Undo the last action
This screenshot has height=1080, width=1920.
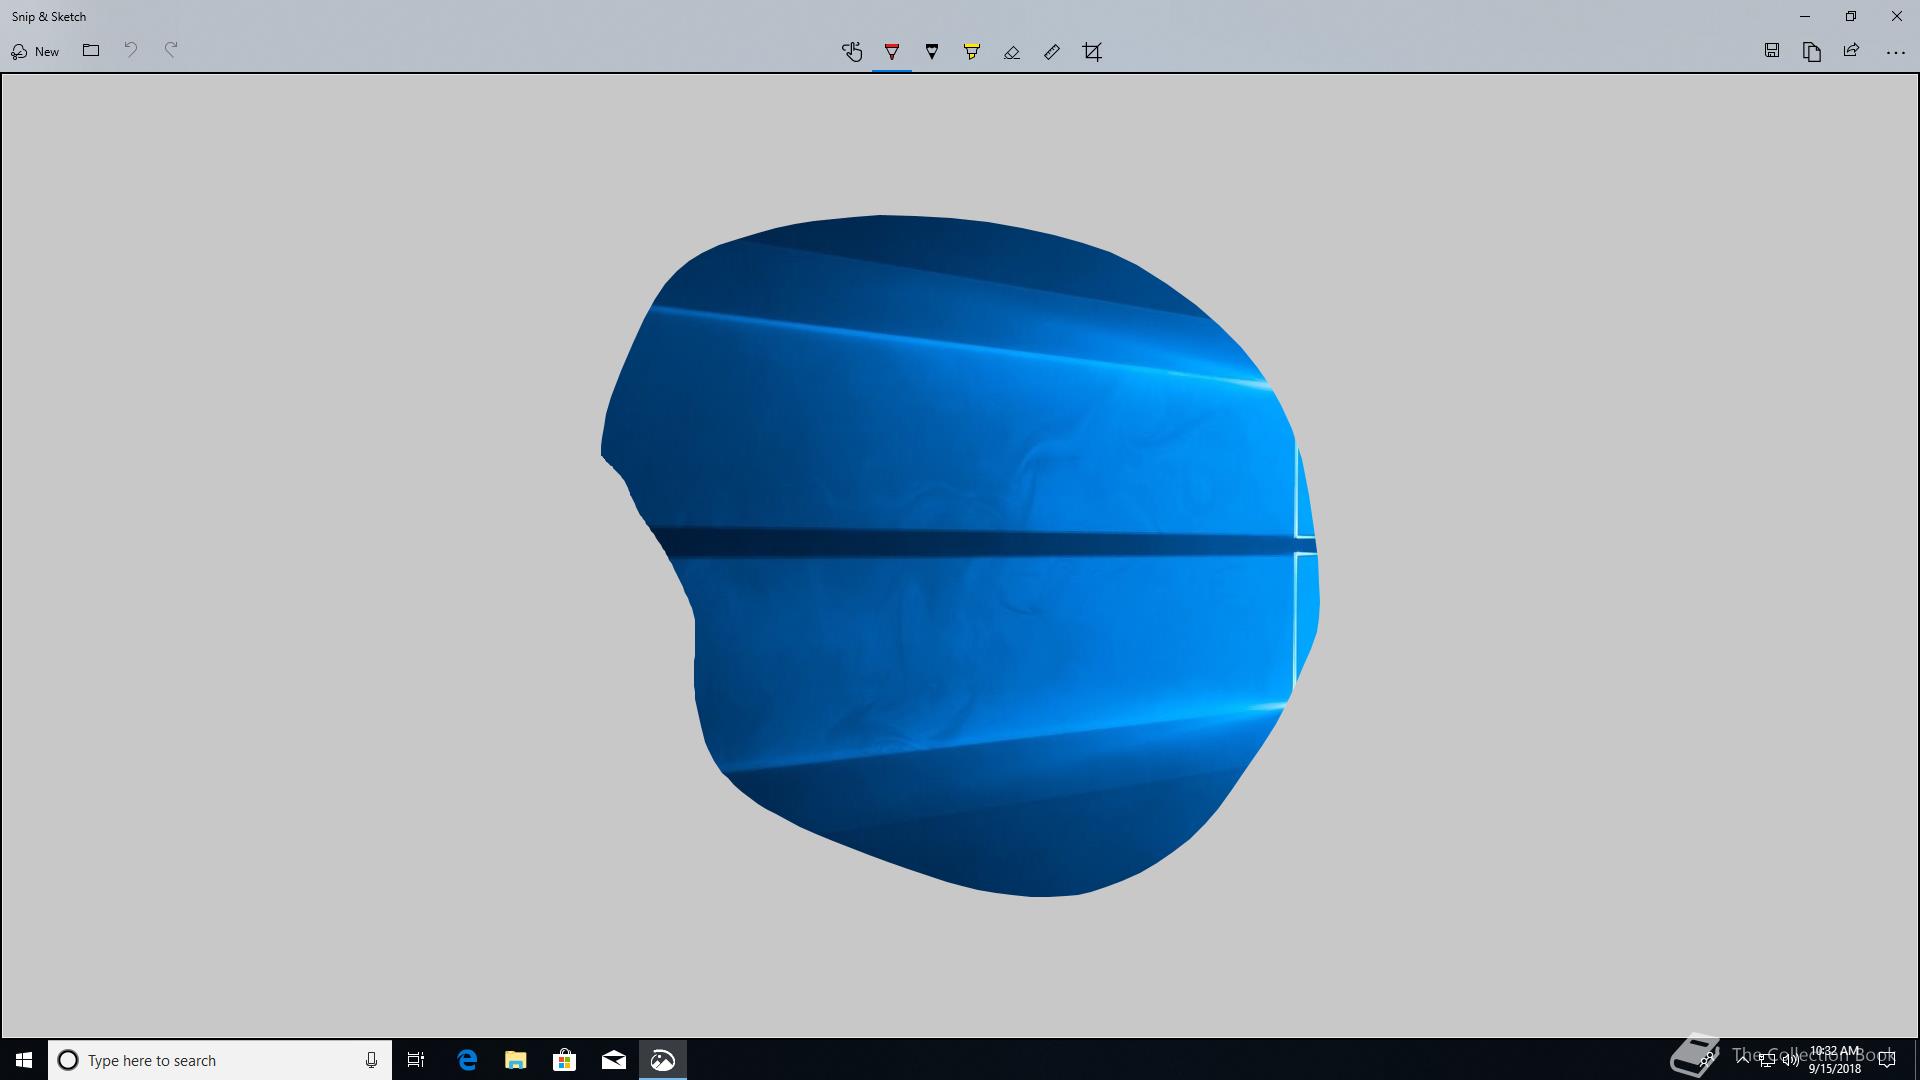131,51
